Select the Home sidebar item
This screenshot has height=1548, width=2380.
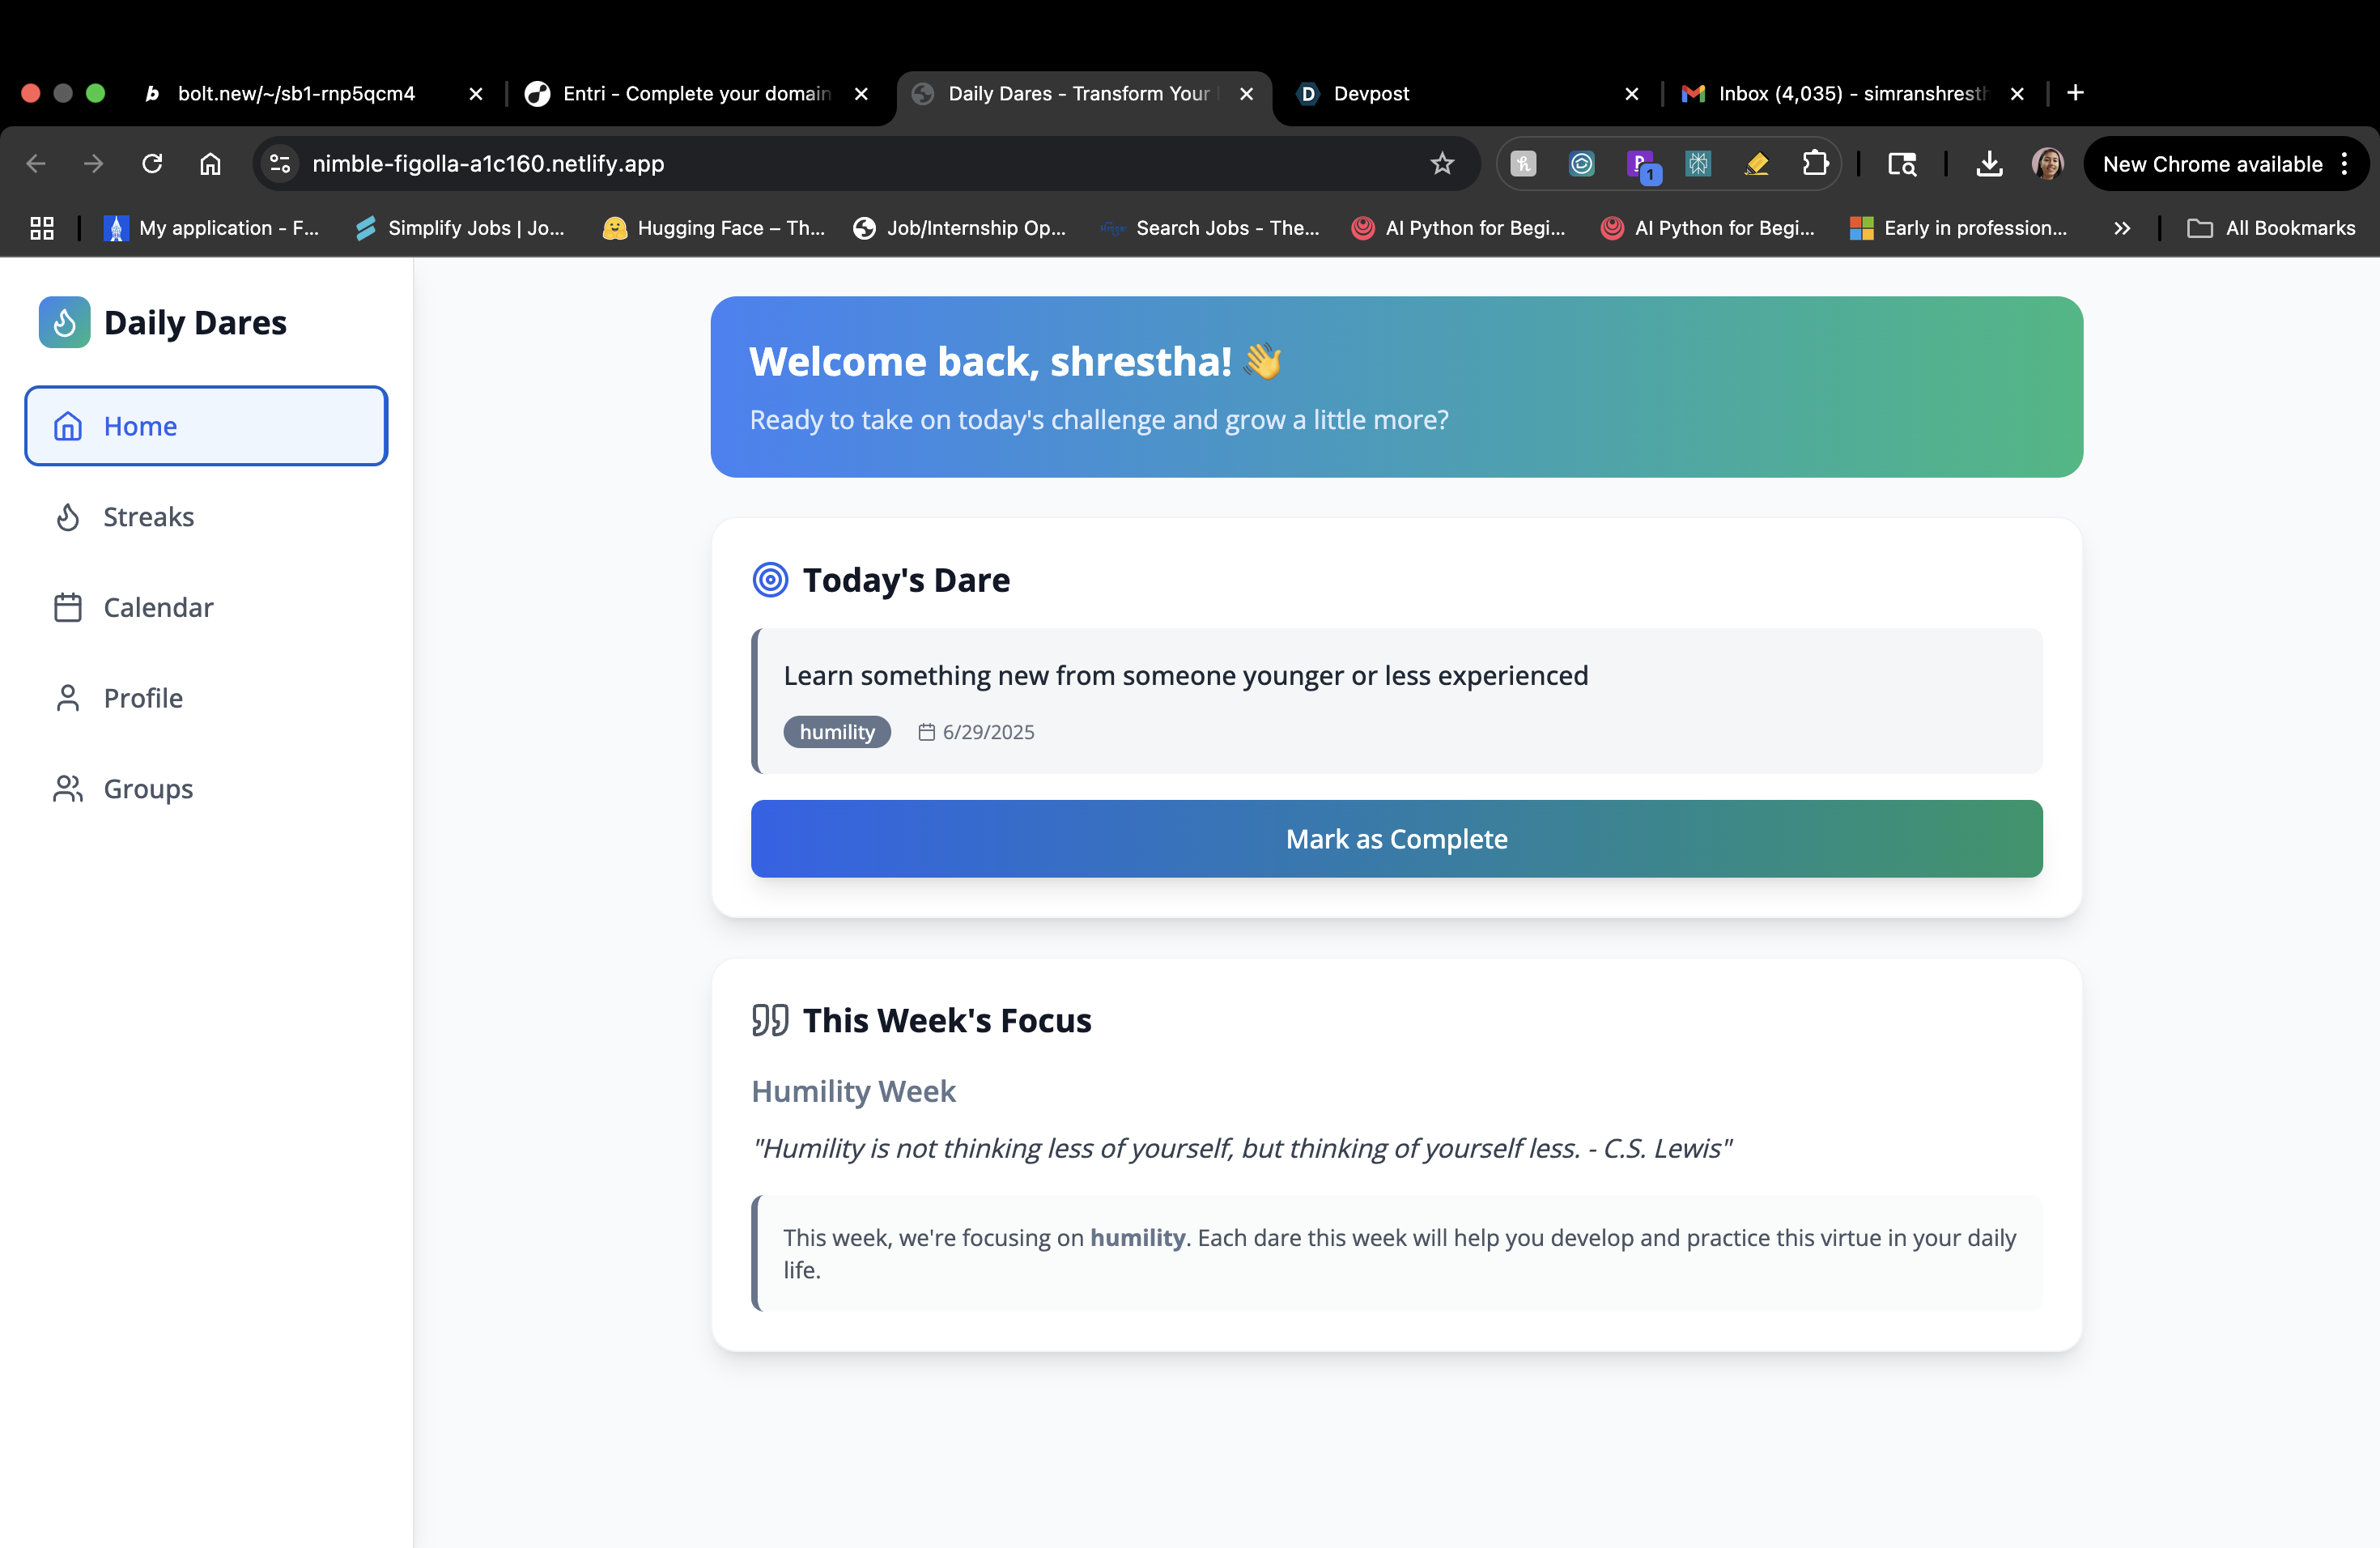point(206,426)
